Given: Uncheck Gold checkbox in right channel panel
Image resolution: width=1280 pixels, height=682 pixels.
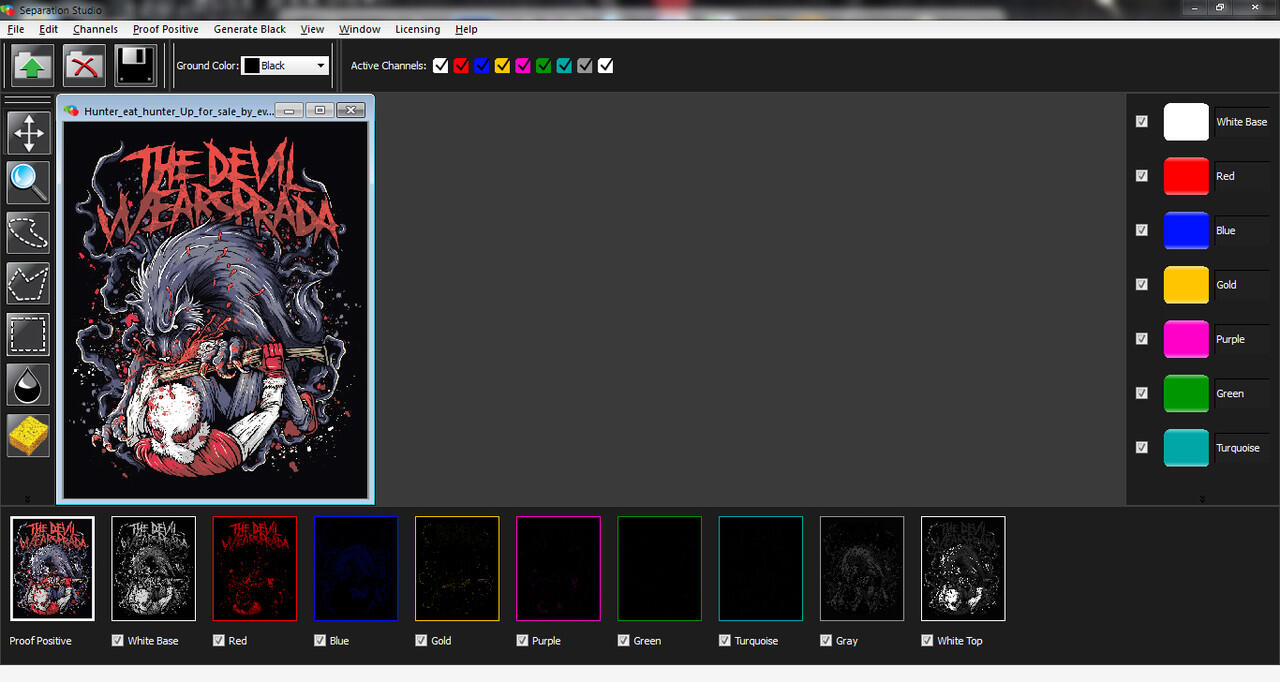Looking at the screenshot, I should pyautogui.click(x=1142, y=284).
